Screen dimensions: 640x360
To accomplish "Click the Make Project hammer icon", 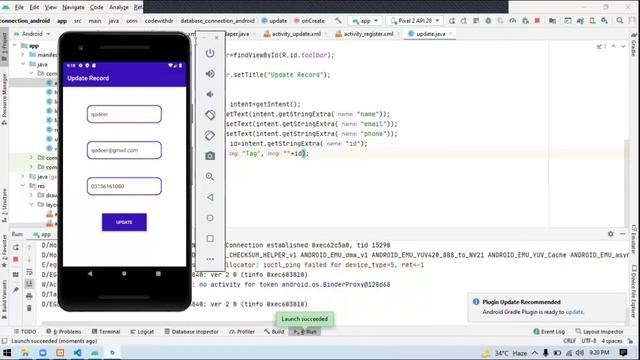I will (x=338, y=20).
